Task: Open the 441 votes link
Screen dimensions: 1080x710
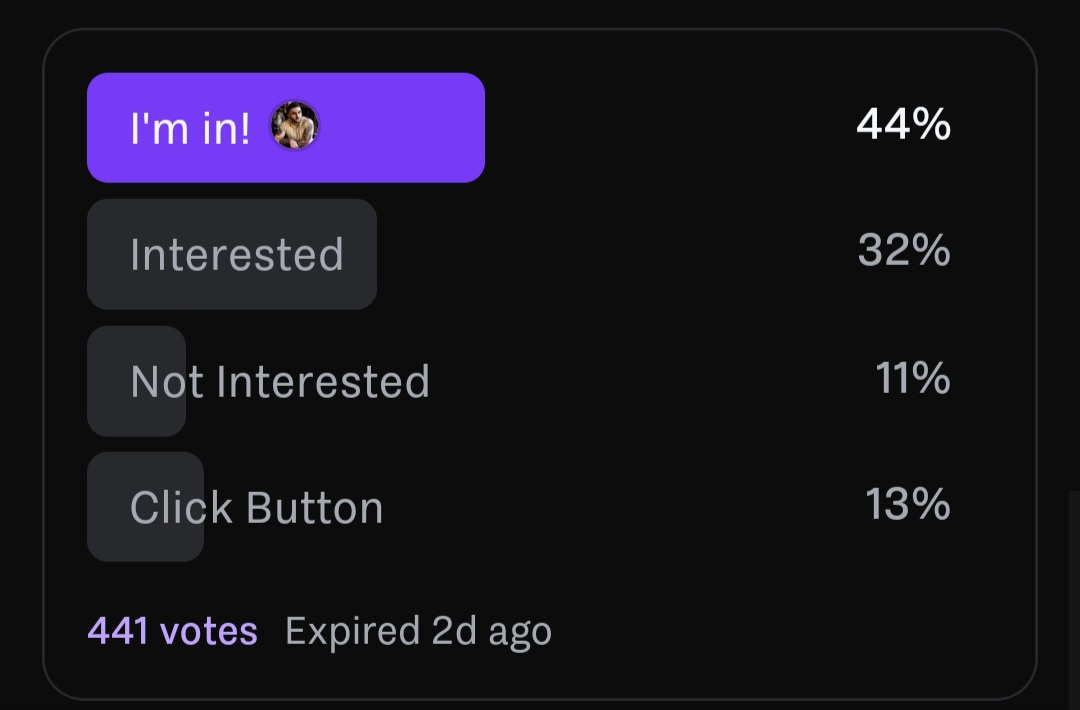Action: point(172,631)
